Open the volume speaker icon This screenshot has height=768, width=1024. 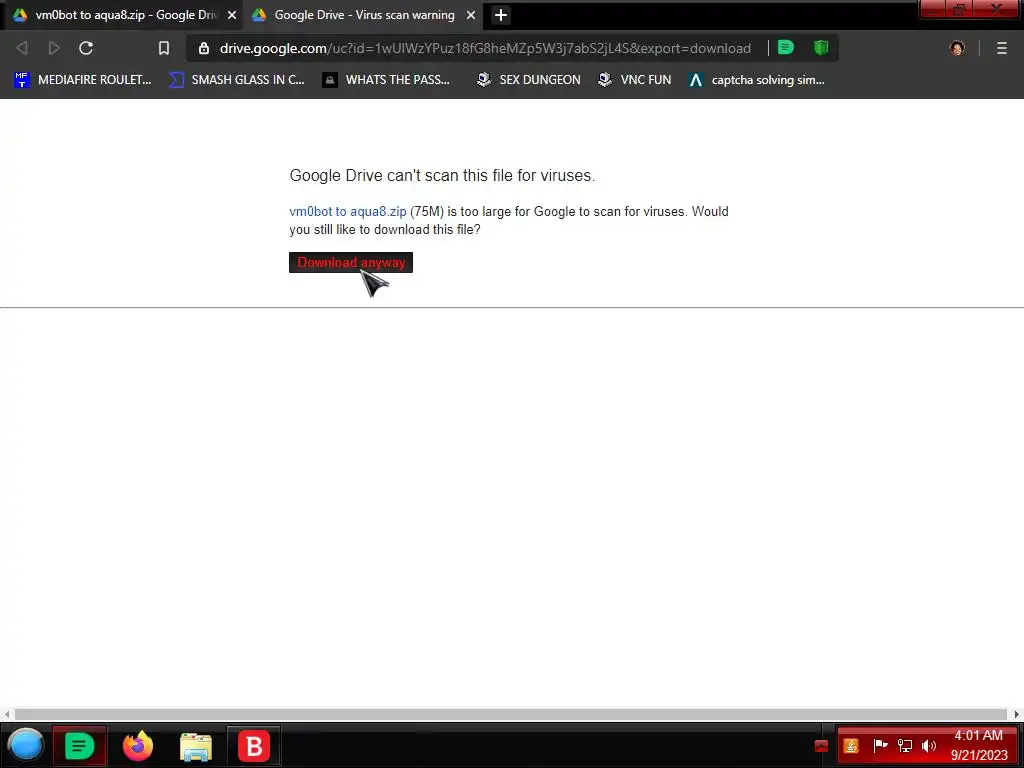click(x=929, y=746)
